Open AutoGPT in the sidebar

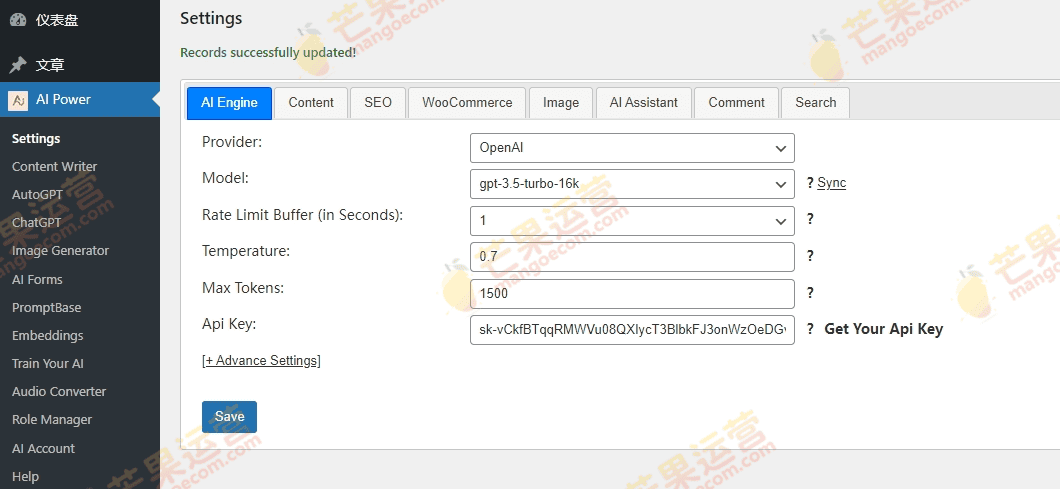pyautogui.click(x=37, y=195)
